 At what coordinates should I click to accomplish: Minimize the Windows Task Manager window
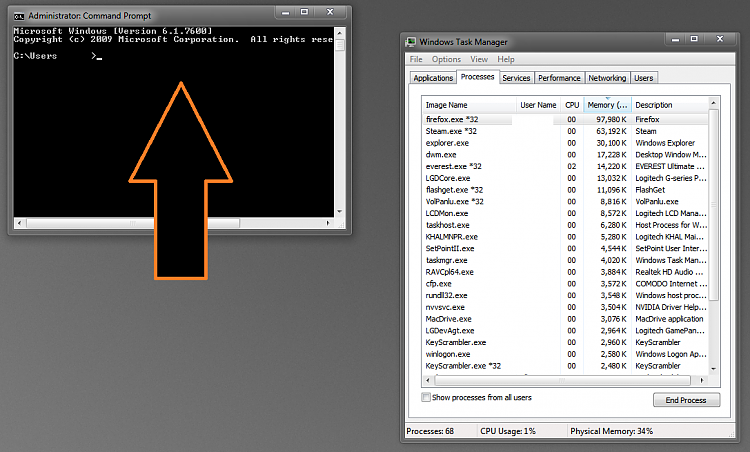[675, 39]
